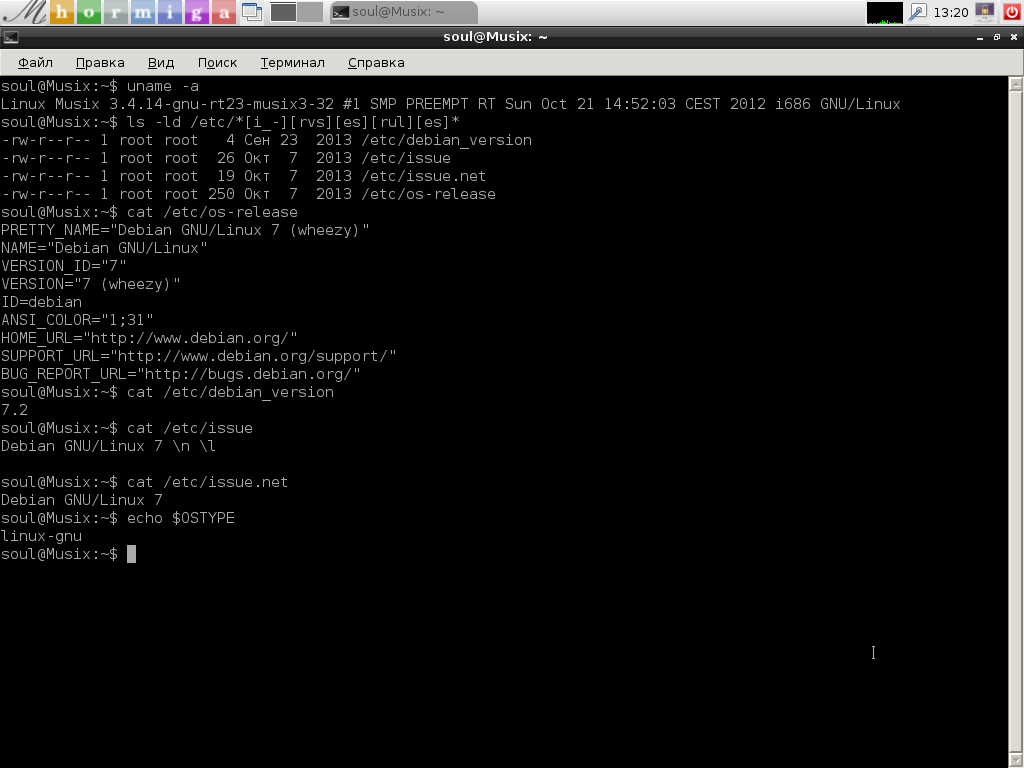The width and height of the screenshot is (1024, 768).
Task: Click the network connection plug icon
Action: 918,12
